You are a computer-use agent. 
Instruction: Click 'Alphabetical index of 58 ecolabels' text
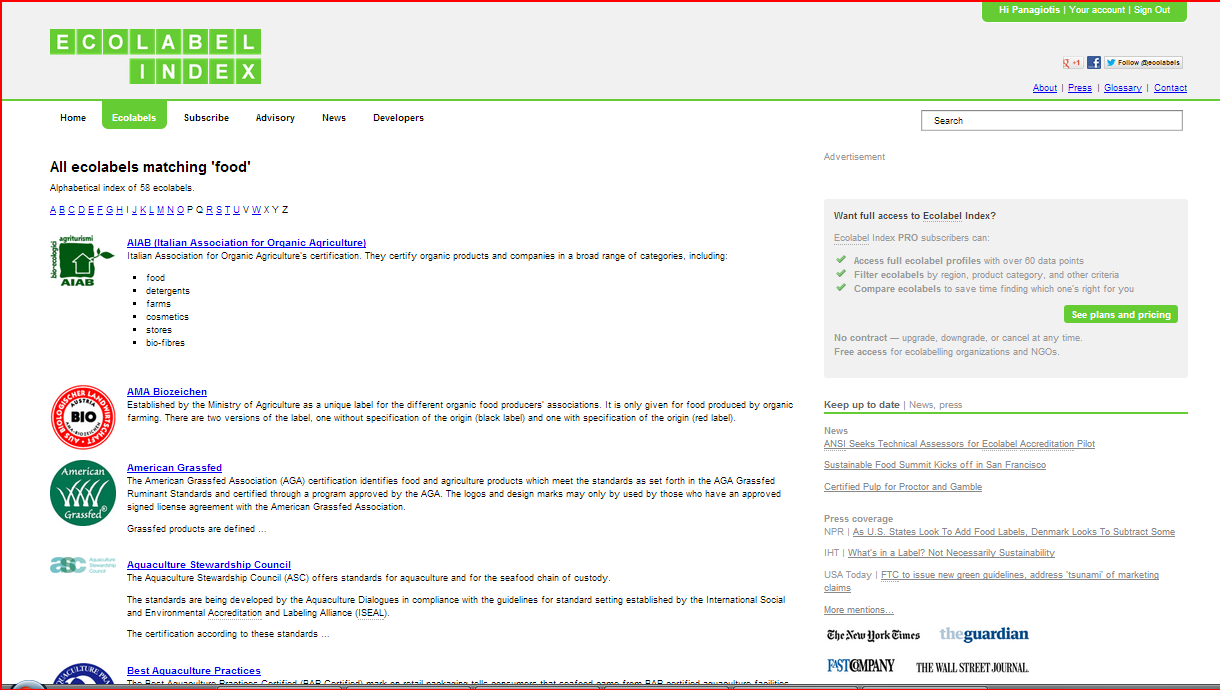(x=122, y=187)
